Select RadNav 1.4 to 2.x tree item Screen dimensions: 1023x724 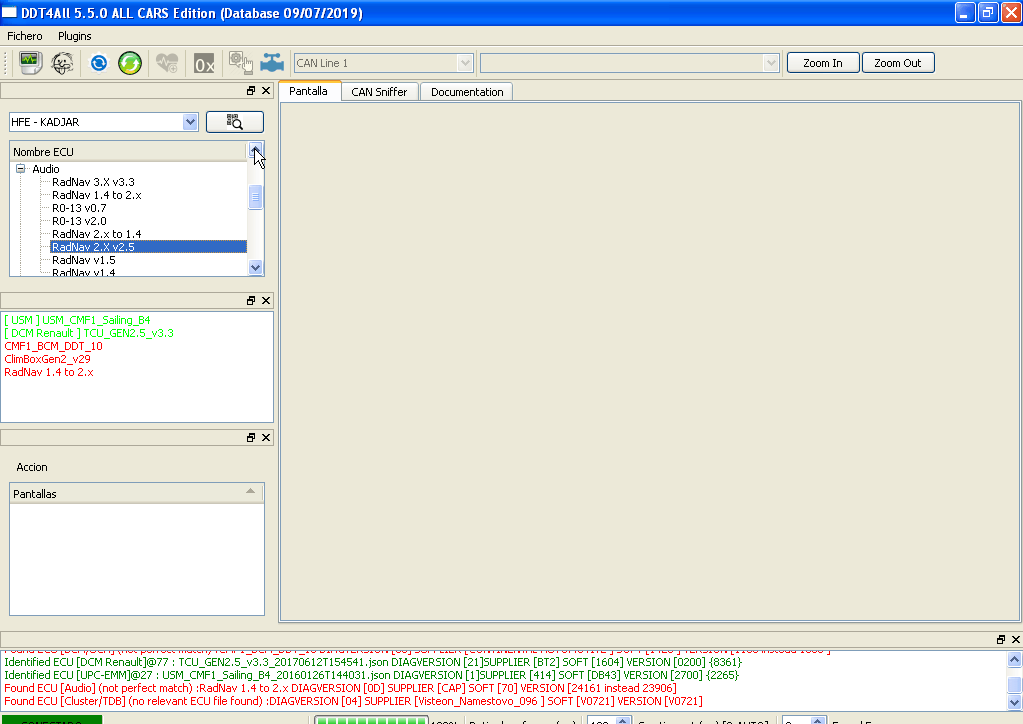tap(97, 195)
